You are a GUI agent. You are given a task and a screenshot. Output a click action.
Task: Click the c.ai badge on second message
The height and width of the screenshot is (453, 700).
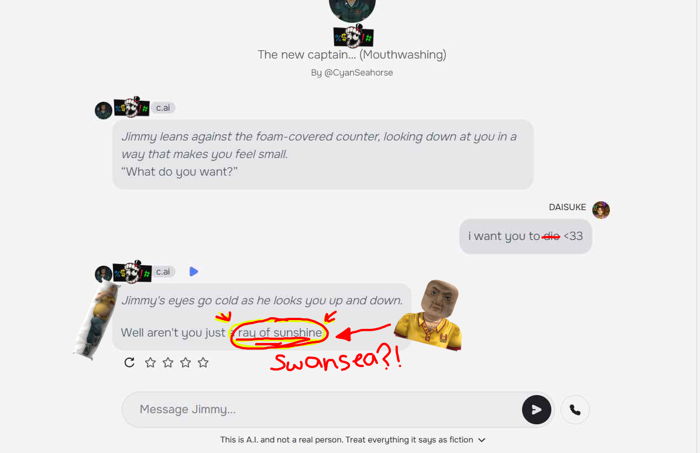point(163,271)
